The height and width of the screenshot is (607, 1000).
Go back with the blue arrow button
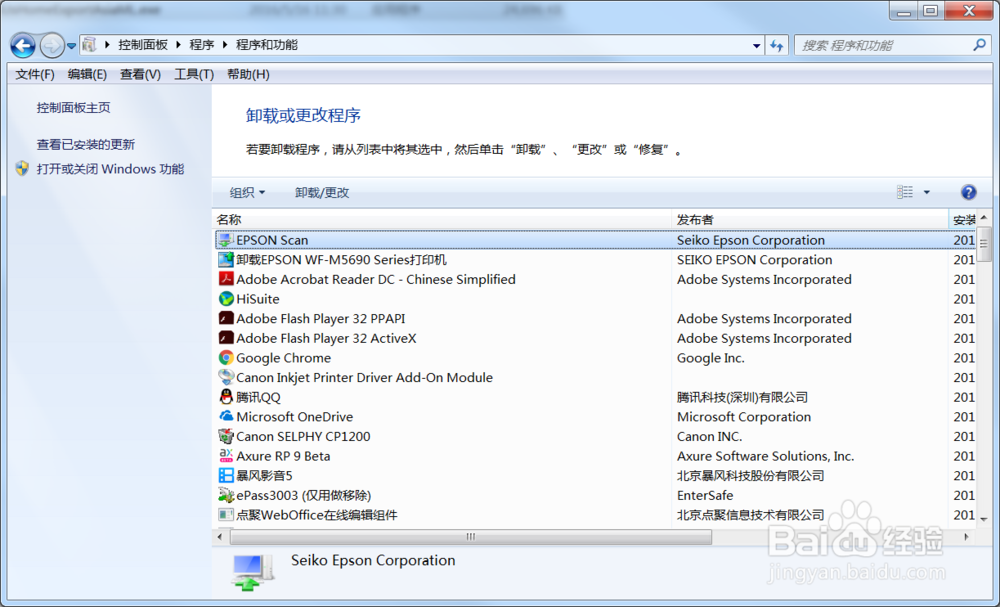[x=23, y=45]
